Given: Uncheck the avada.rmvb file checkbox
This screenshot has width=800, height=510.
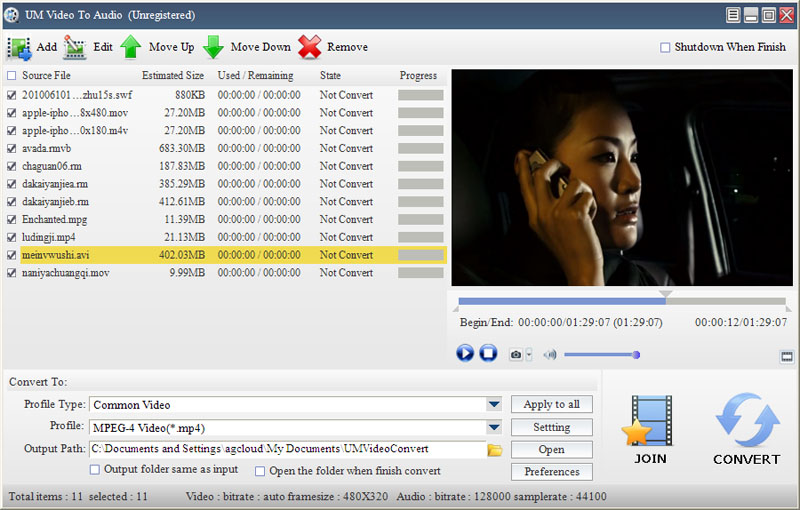Looking at the screenshot, I should (x=12, y=149).
